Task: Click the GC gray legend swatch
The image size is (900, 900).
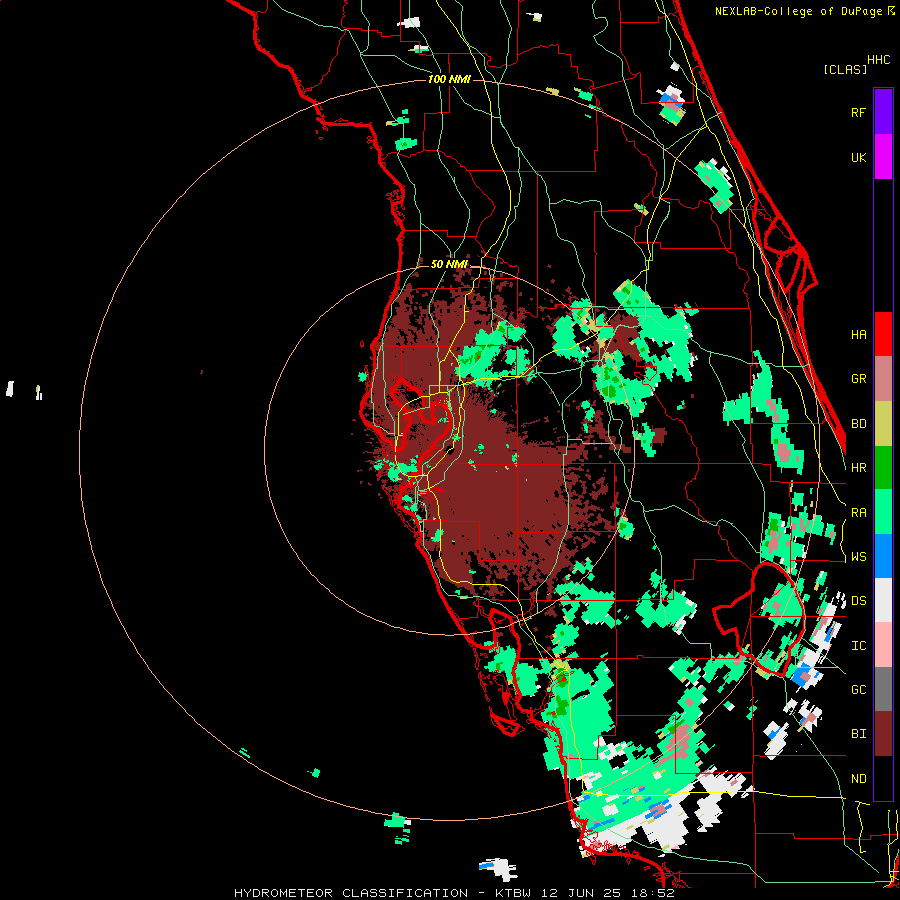Action: 883,689
